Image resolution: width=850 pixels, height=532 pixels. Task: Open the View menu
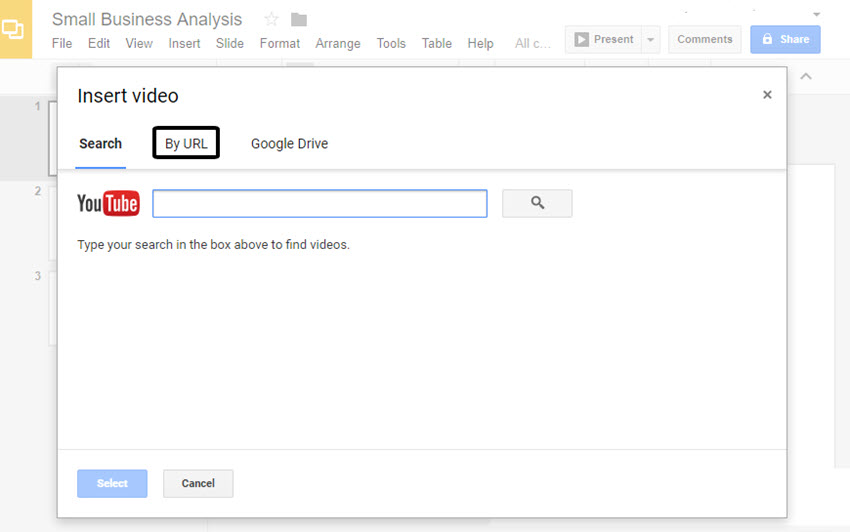(139, 43)
